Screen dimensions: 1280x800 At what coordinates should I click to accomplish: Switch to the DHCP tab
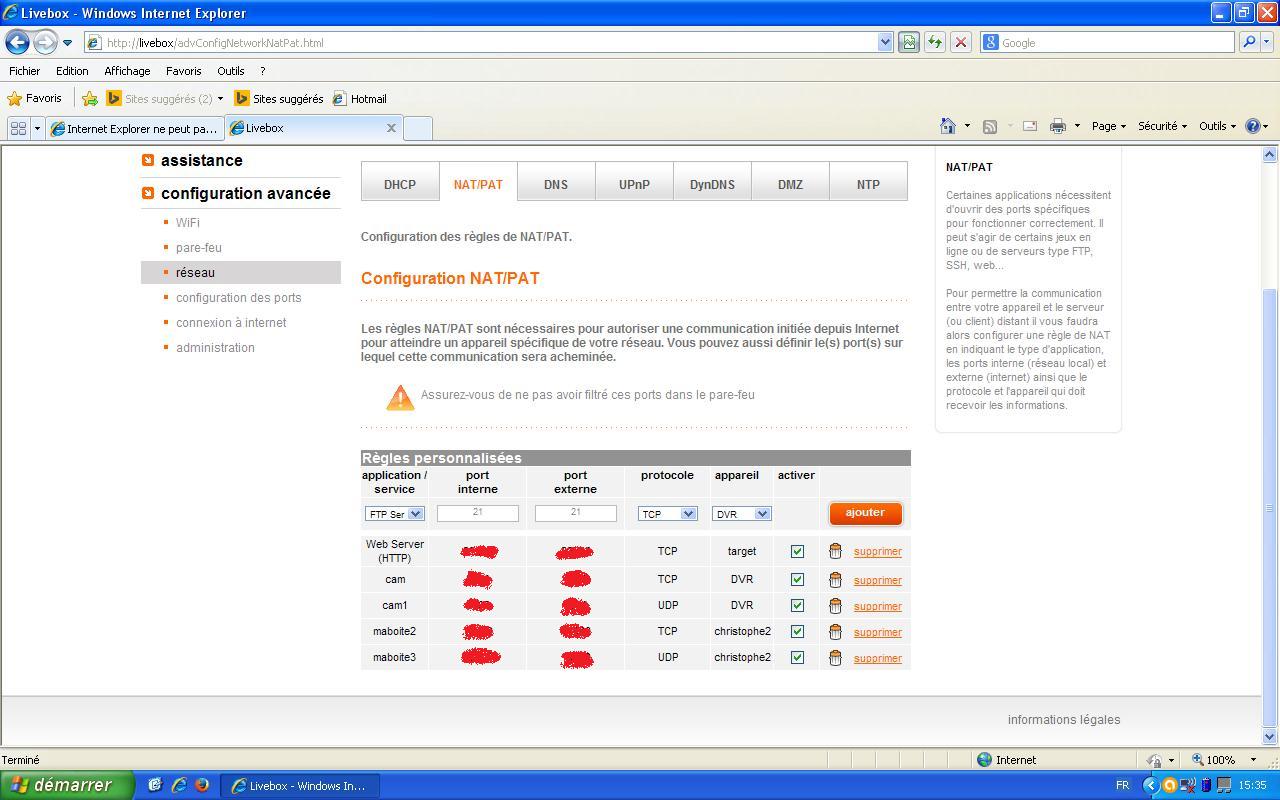point(400,184)
